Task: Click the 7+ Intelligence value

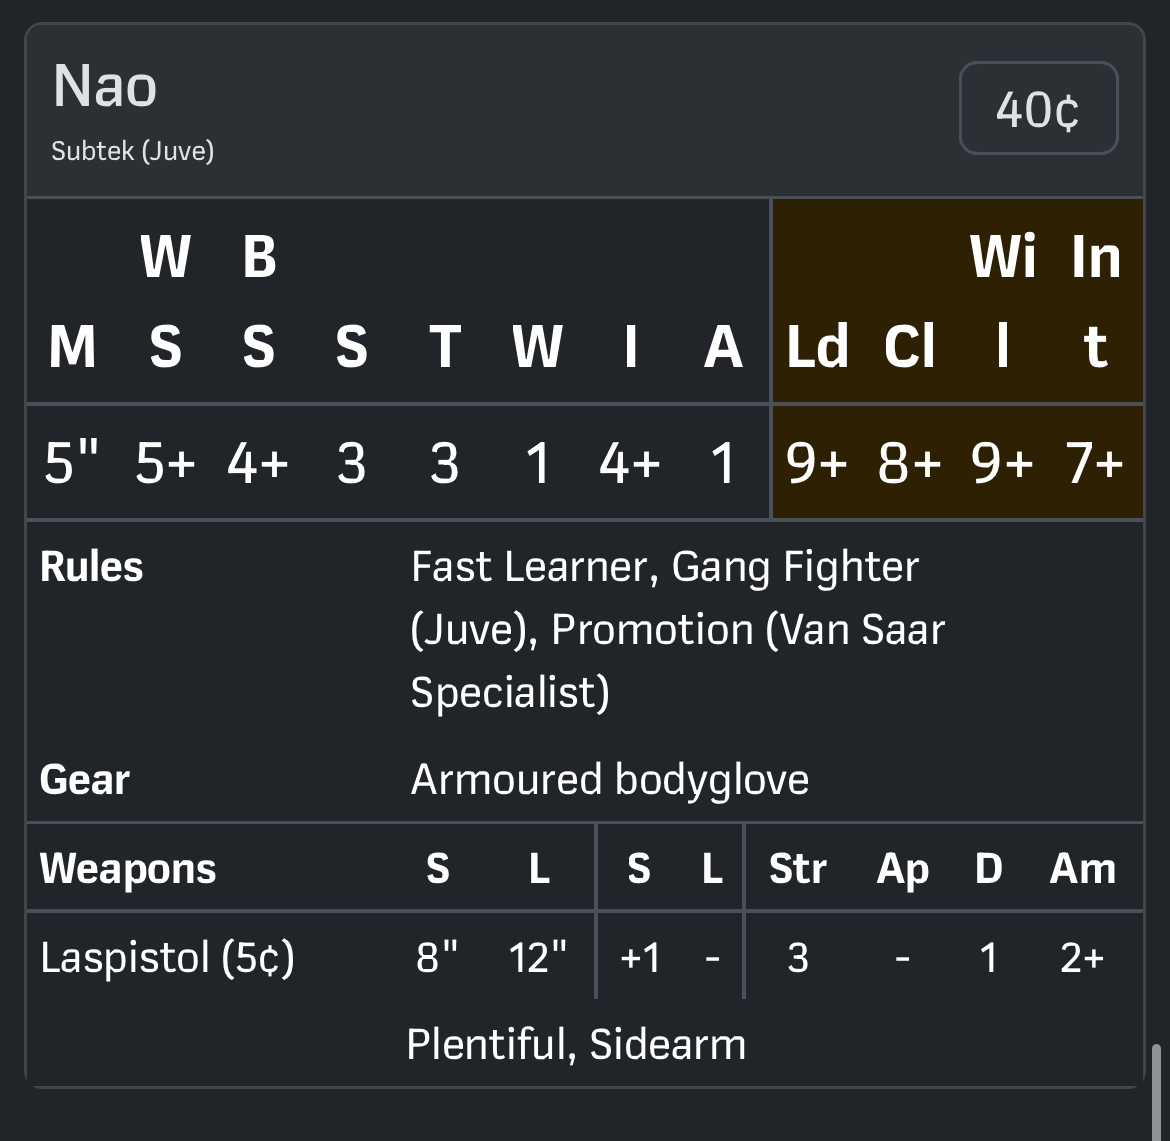Action: tap(1095, 463)
